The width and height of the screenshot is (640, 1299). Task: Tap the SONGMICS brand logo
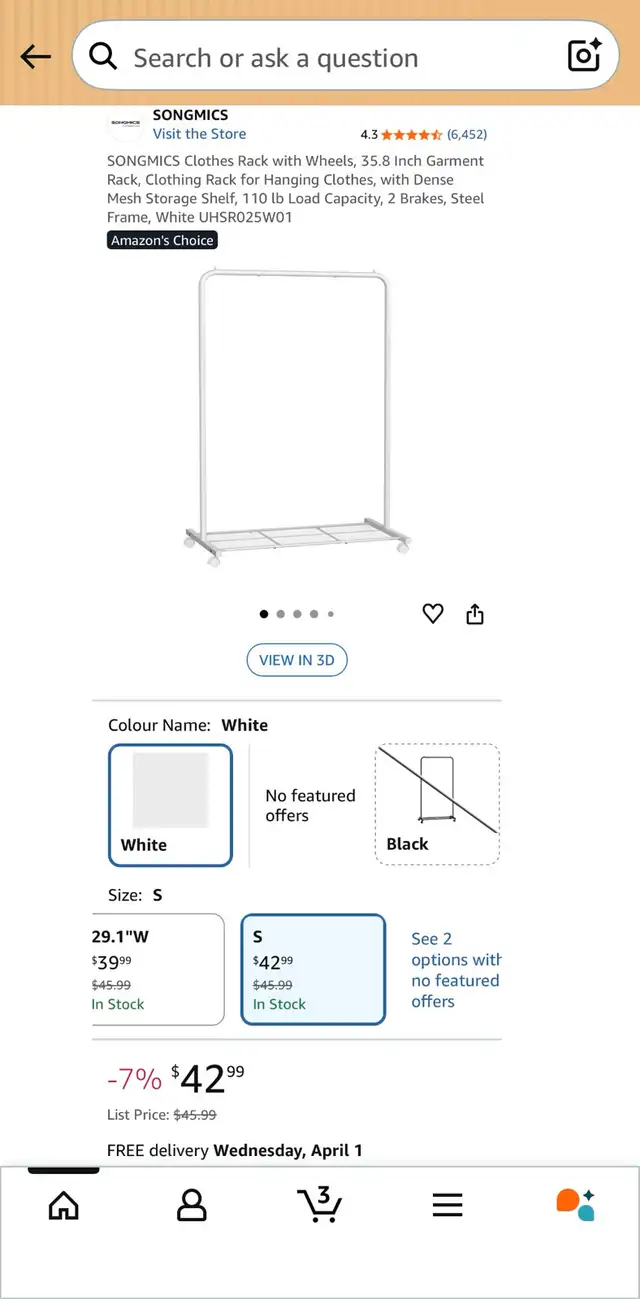tap(125, 124)
